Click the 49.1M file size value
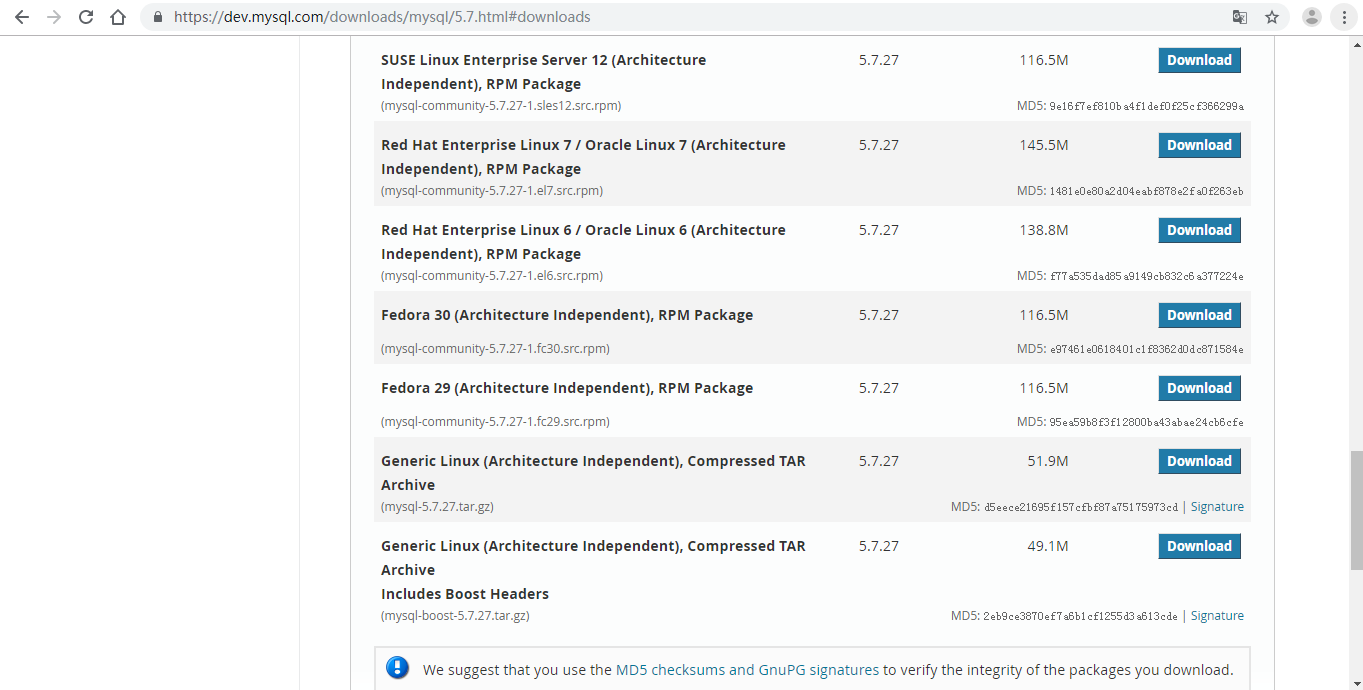Viewport: 1363px width, 690px height. click(x=1048, y=546)
